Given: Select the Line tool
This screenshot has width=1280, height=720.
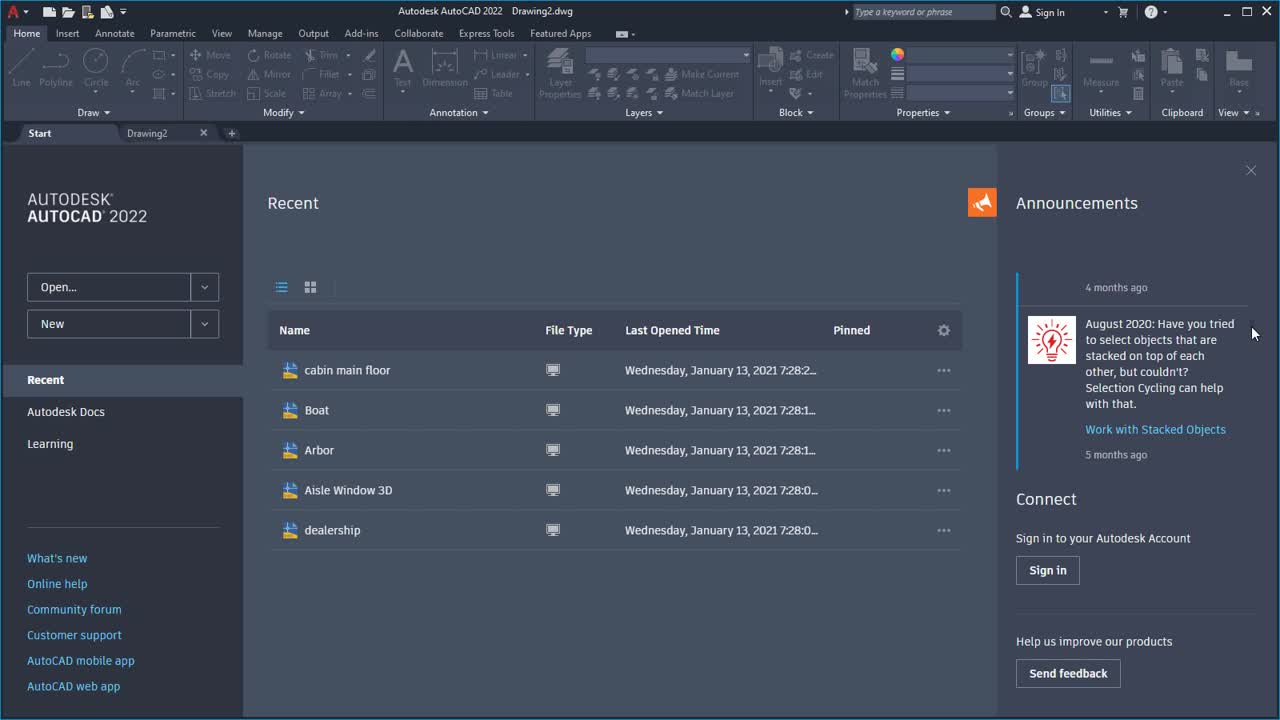Looking at the screenshot, I should point(21,70).
